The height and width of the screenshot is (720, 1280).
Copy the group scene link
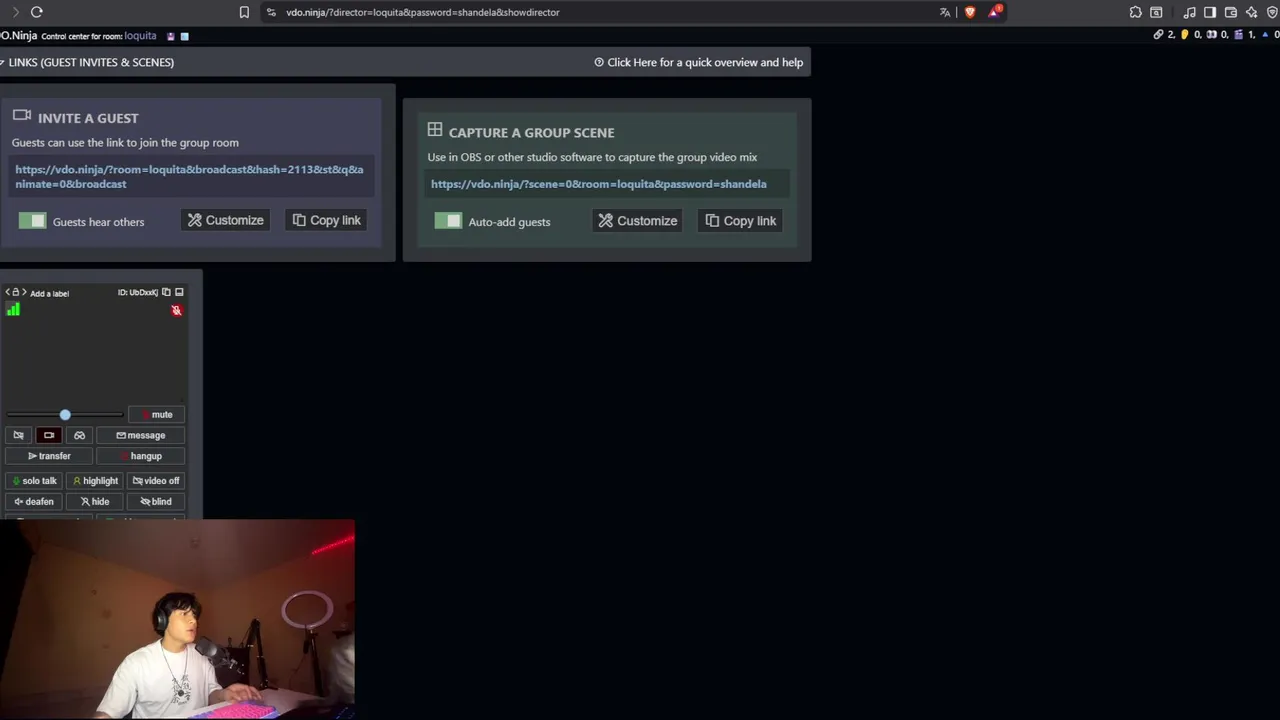click(741, 221)
